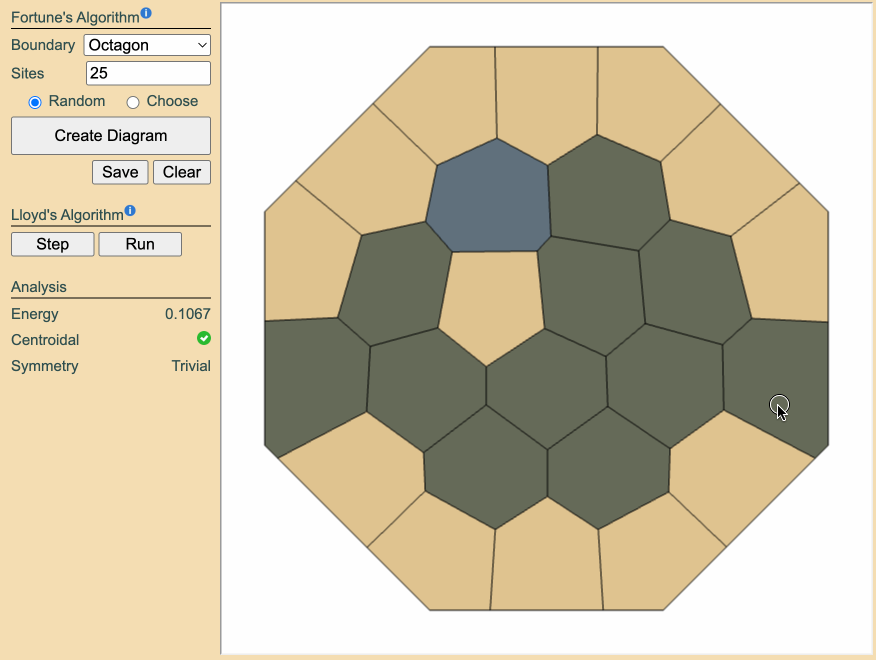
Task: Run one Step of Lloyd's Algorithm
Action: click(x=53, y=244)
